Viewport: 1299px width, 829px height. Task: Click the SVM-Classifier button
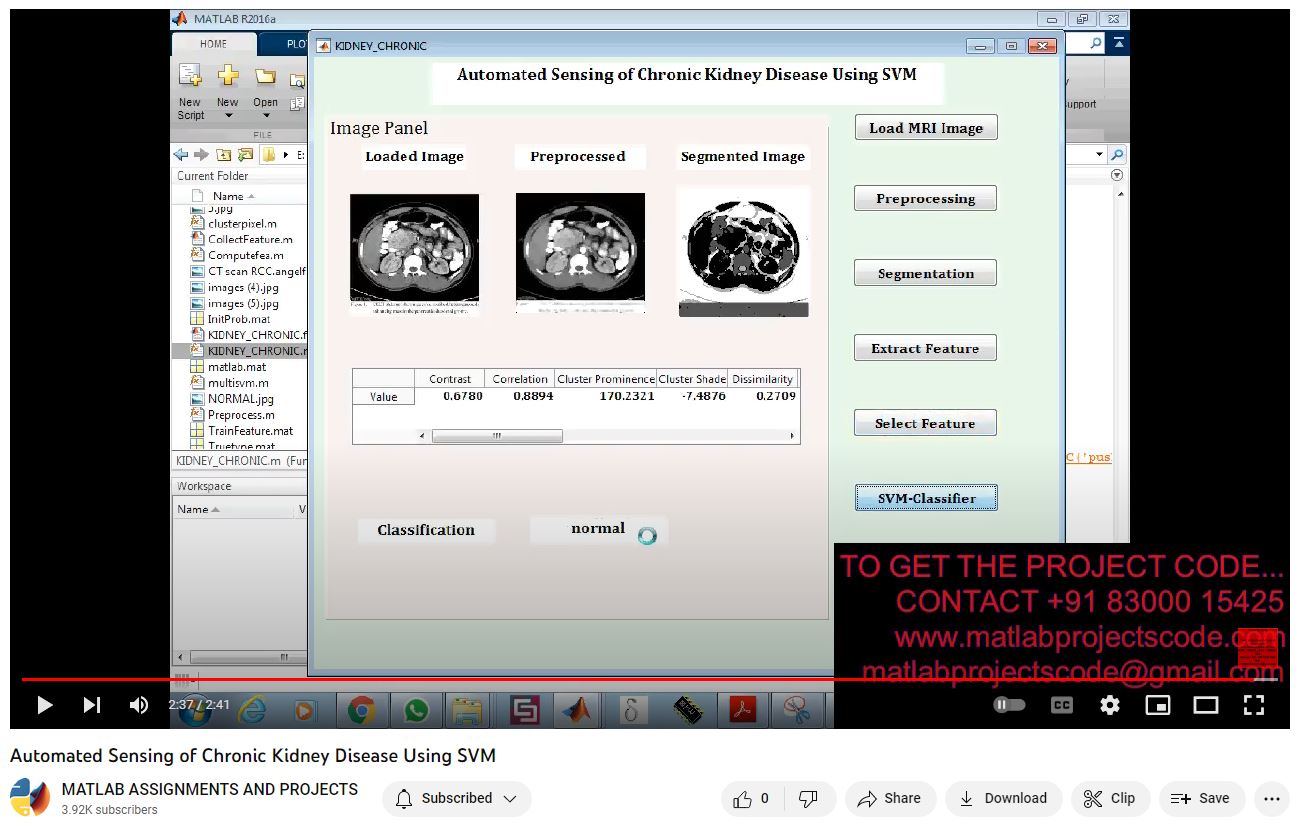[926, 498]
